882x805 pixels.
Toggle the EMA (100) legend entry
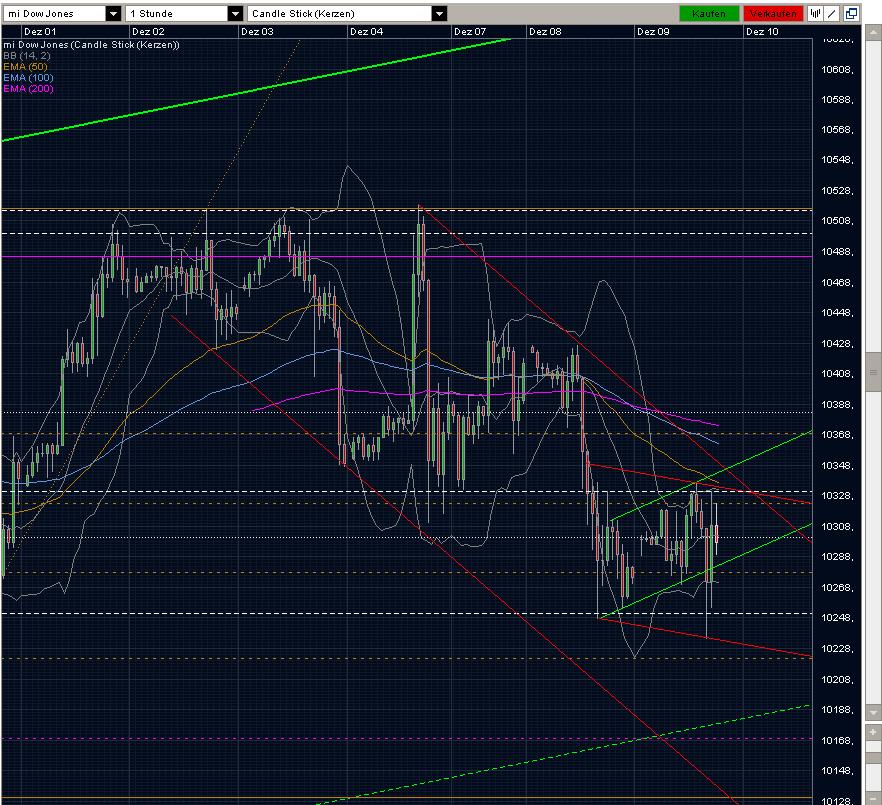click(30, 76)
